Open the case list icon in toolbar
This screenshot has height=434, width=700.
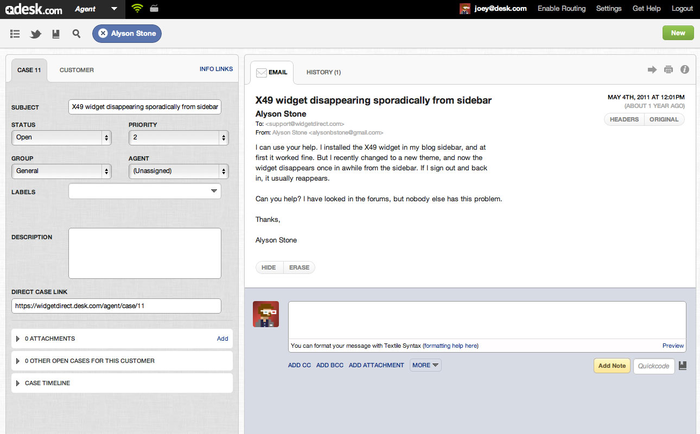15,33
